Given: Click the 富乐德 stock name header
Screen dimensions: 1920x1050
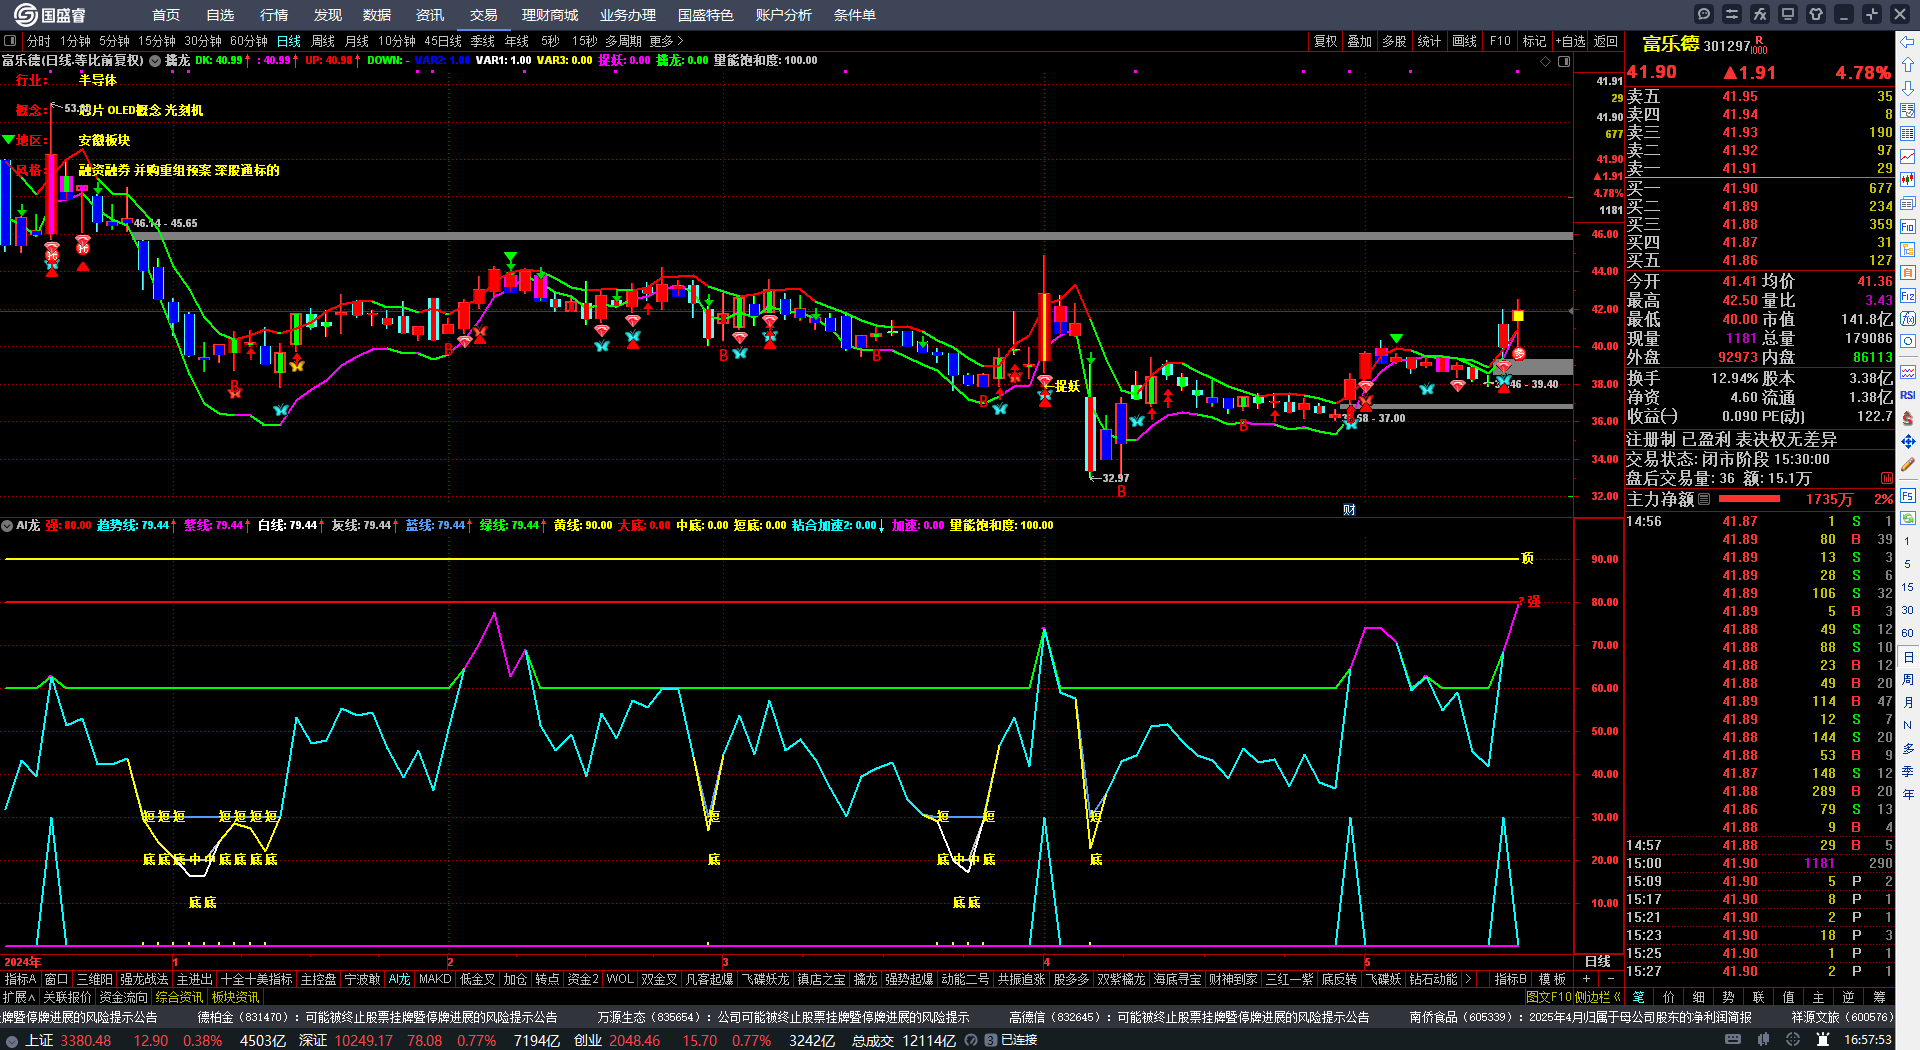Looking at the screenshot, I should tap(1670, 44).
